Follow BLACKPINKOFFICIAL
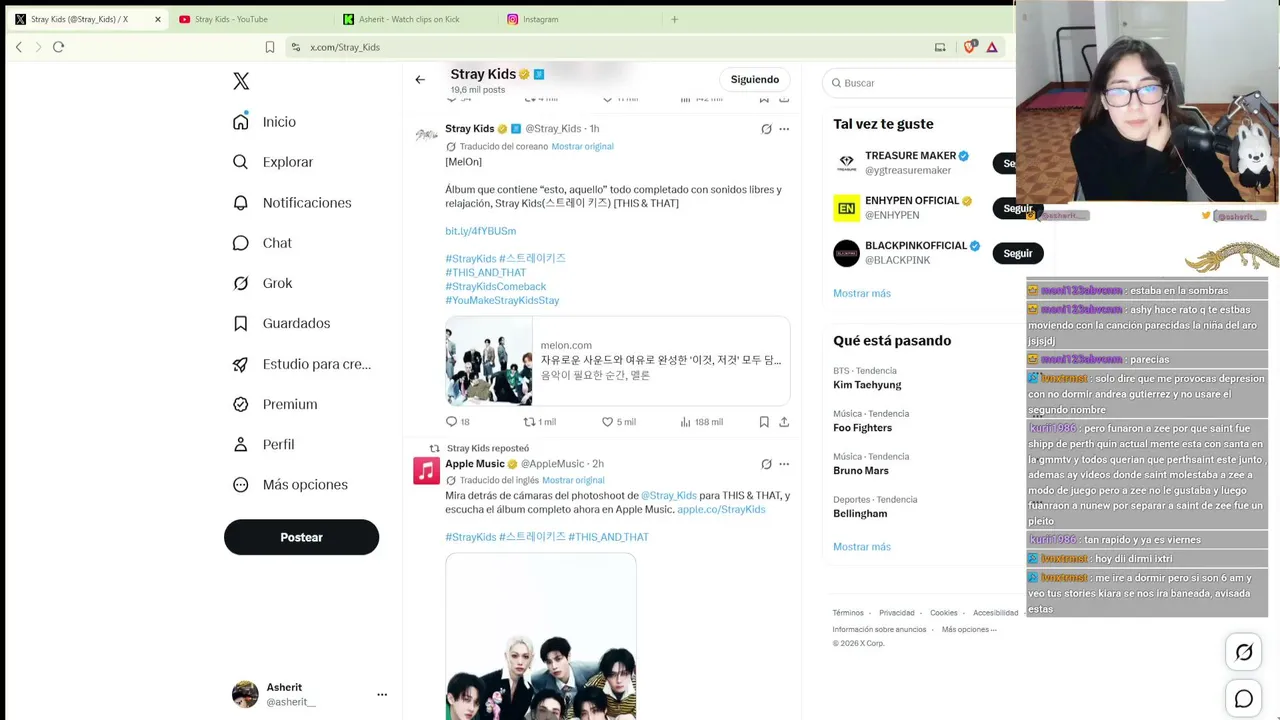Viewport: 1280px width, 720px height. pos(1018,253)
